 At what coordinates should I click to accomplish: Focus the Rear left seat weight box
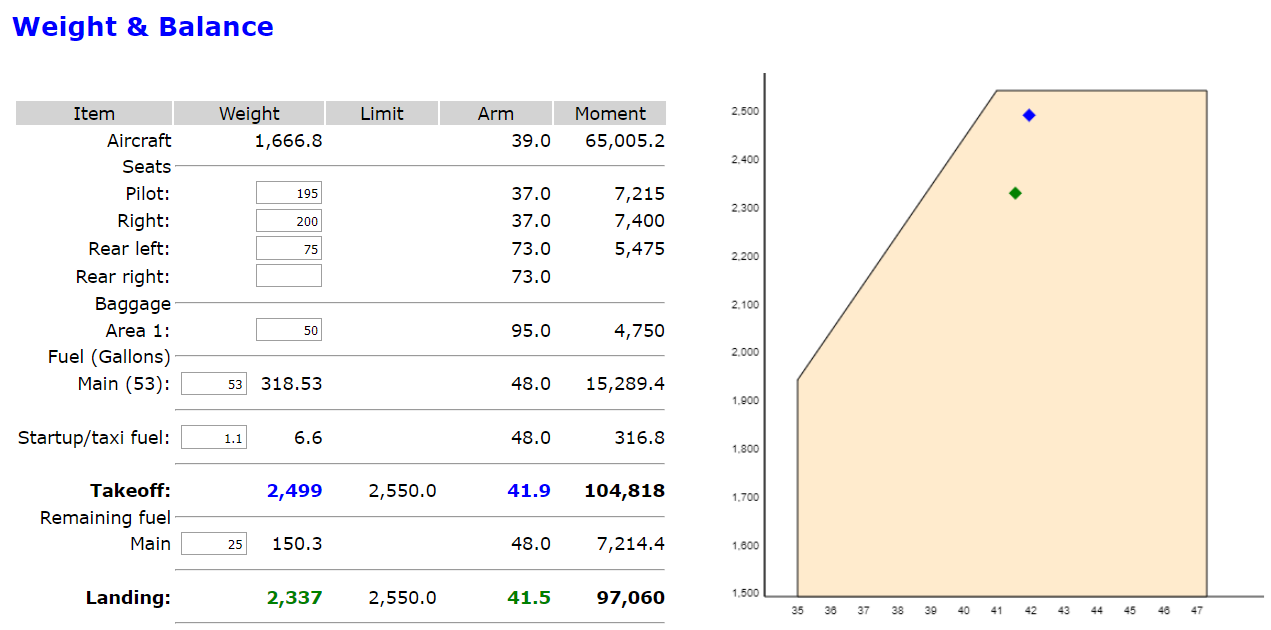coord(288,249)
